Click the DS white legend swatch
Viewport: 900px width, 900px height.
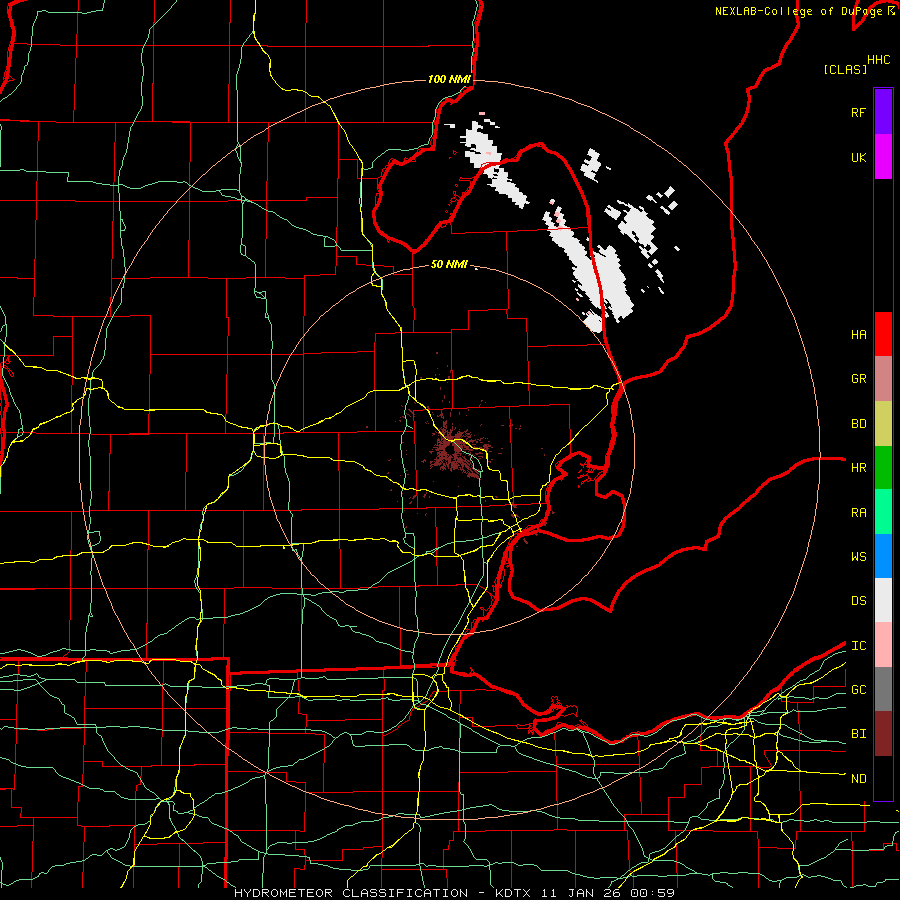coord(883,600)
